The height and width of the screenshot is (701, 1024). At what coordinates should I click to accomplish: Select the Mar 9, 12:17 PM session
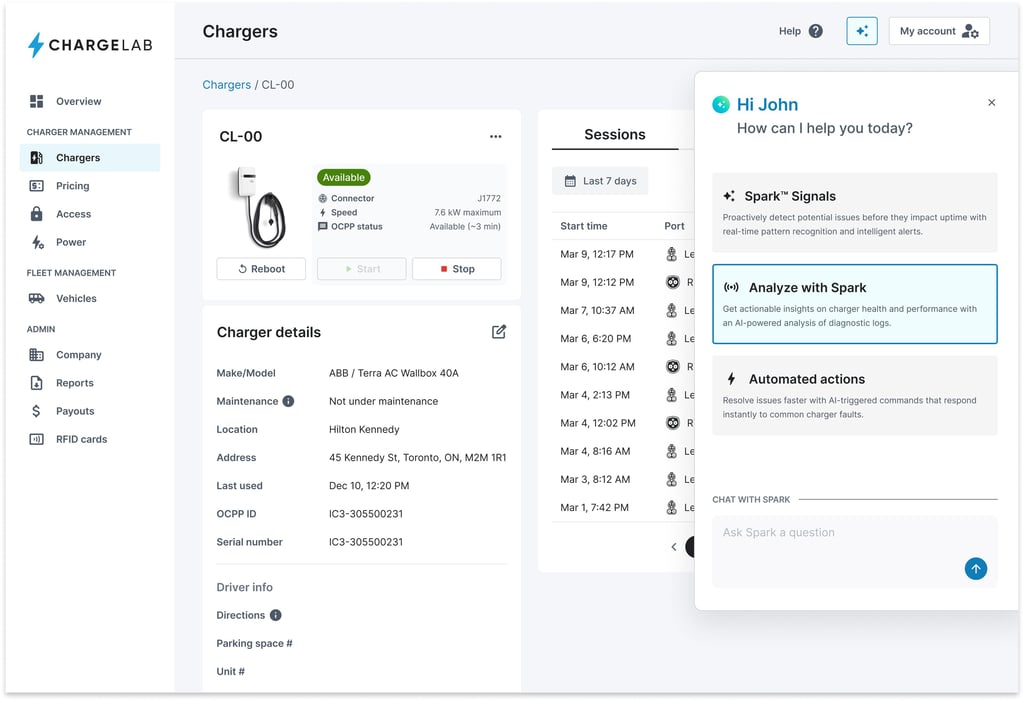click(622, 254)
